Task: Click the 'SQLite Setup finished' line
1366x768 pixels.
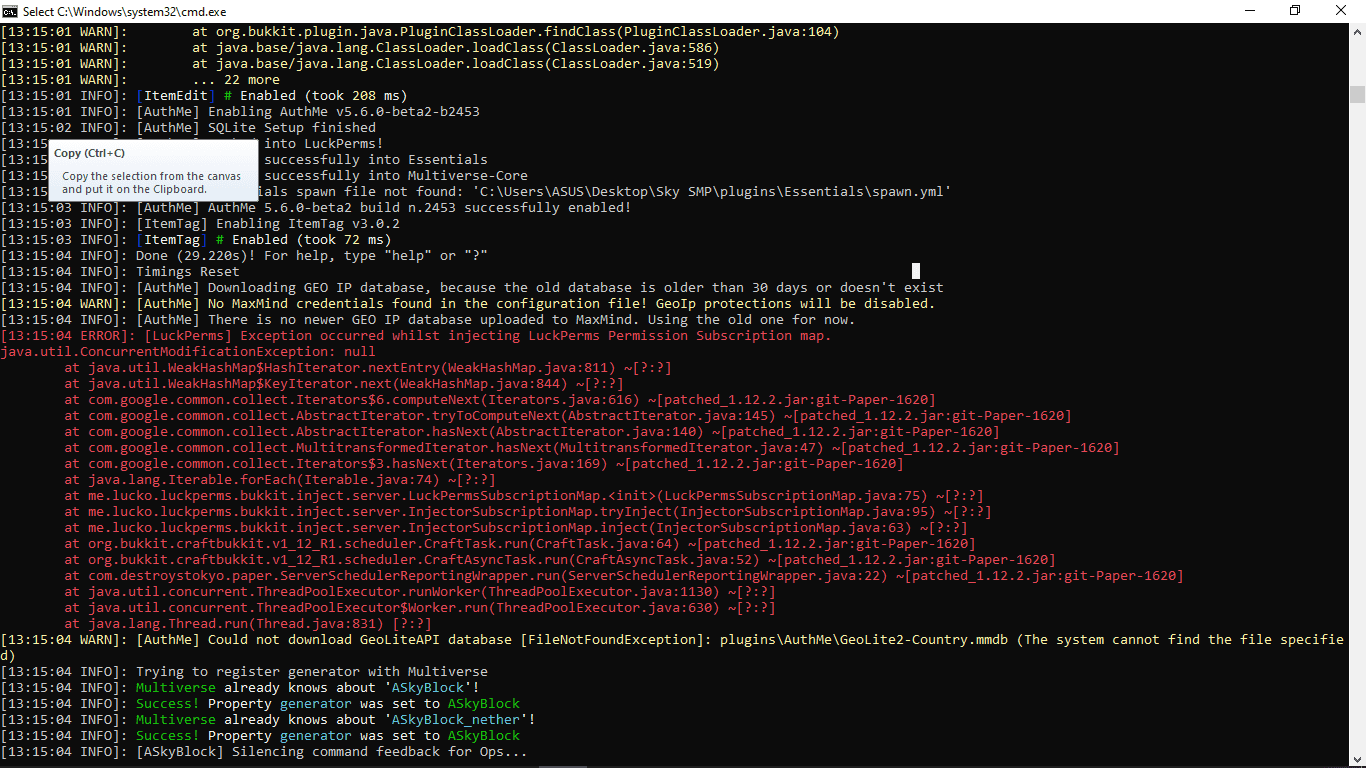Action: pos(188,128)
